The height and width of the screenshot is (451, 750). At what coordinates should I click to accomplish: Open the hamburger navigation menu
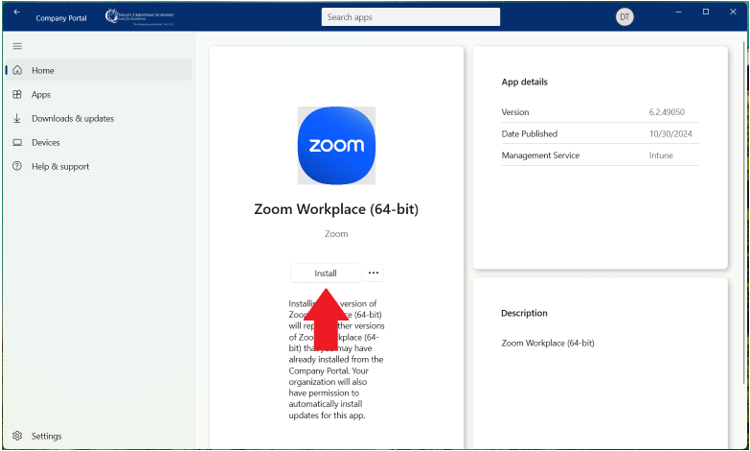coord(17,46)
